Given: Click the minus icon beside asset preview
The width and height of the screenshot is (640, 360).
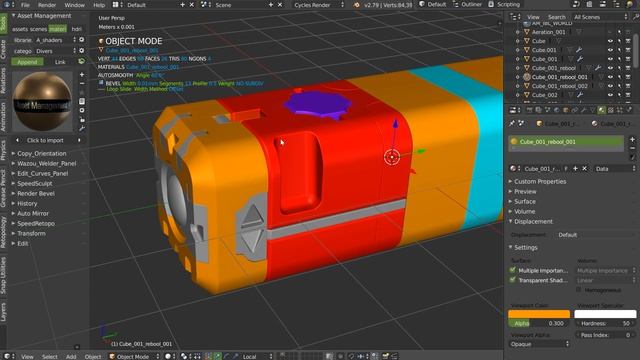Looking at the screenshot, I should coord(82,84).
